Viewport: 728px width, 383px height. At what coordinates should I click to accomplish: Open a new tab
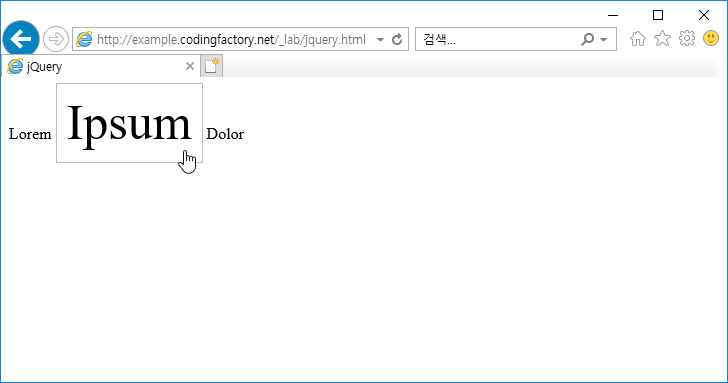tap(212, 66)
